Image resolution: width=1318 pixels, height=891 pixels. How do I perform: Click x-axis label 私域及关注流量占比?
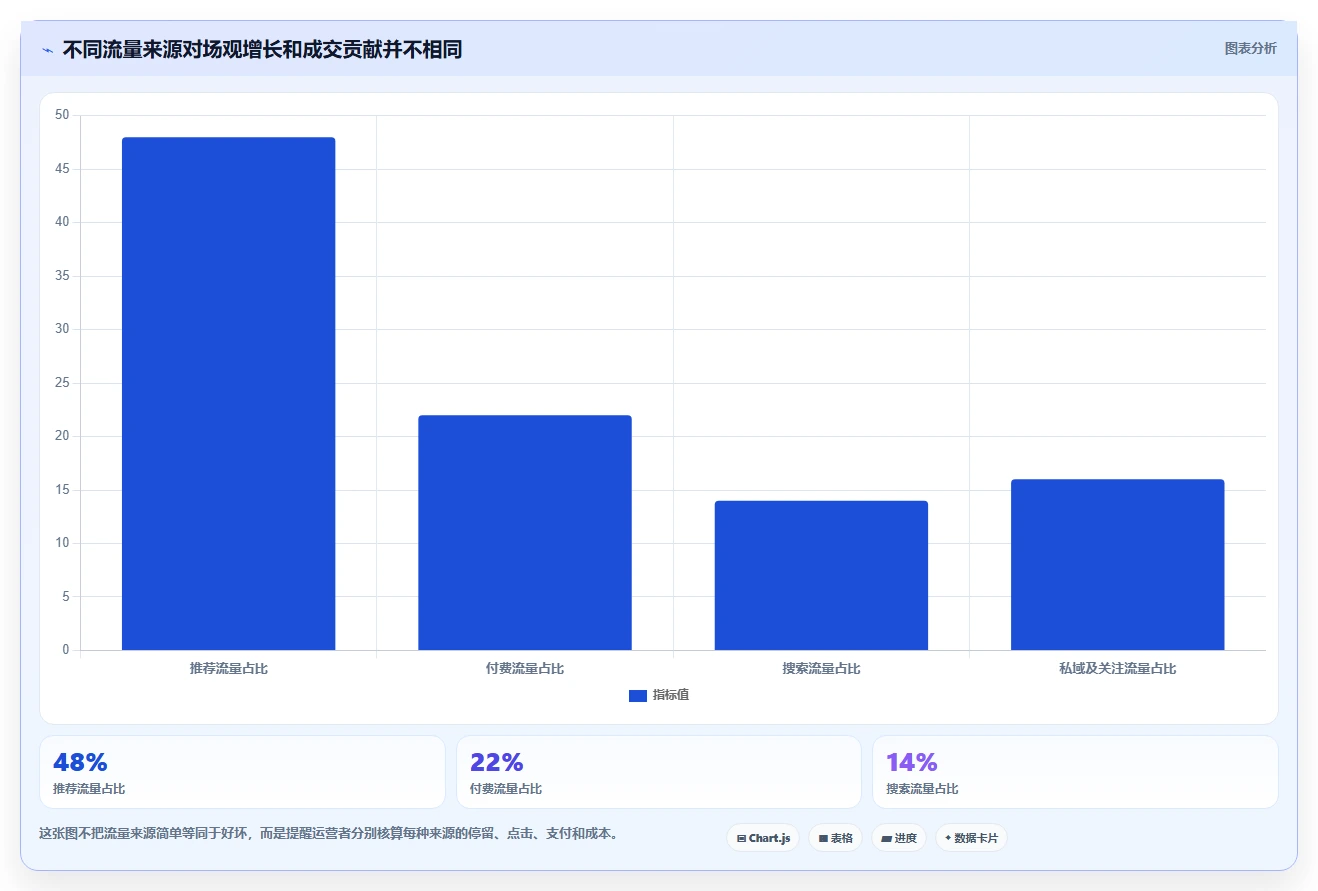pyautogui.click(x=1117, y=668)
